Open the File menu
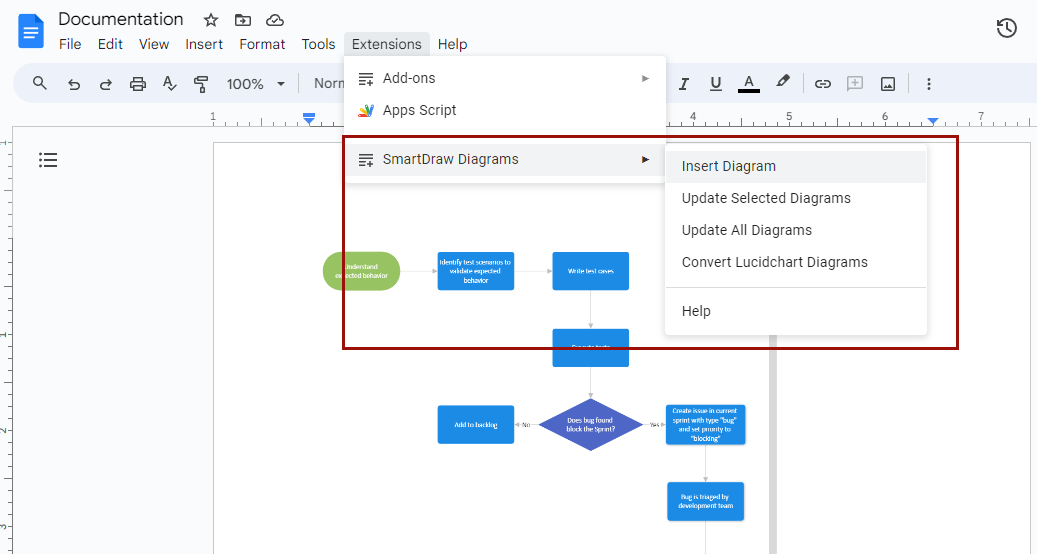Image resolution: width=1037 pixels, height=554 pixels. tap(70, 44)
